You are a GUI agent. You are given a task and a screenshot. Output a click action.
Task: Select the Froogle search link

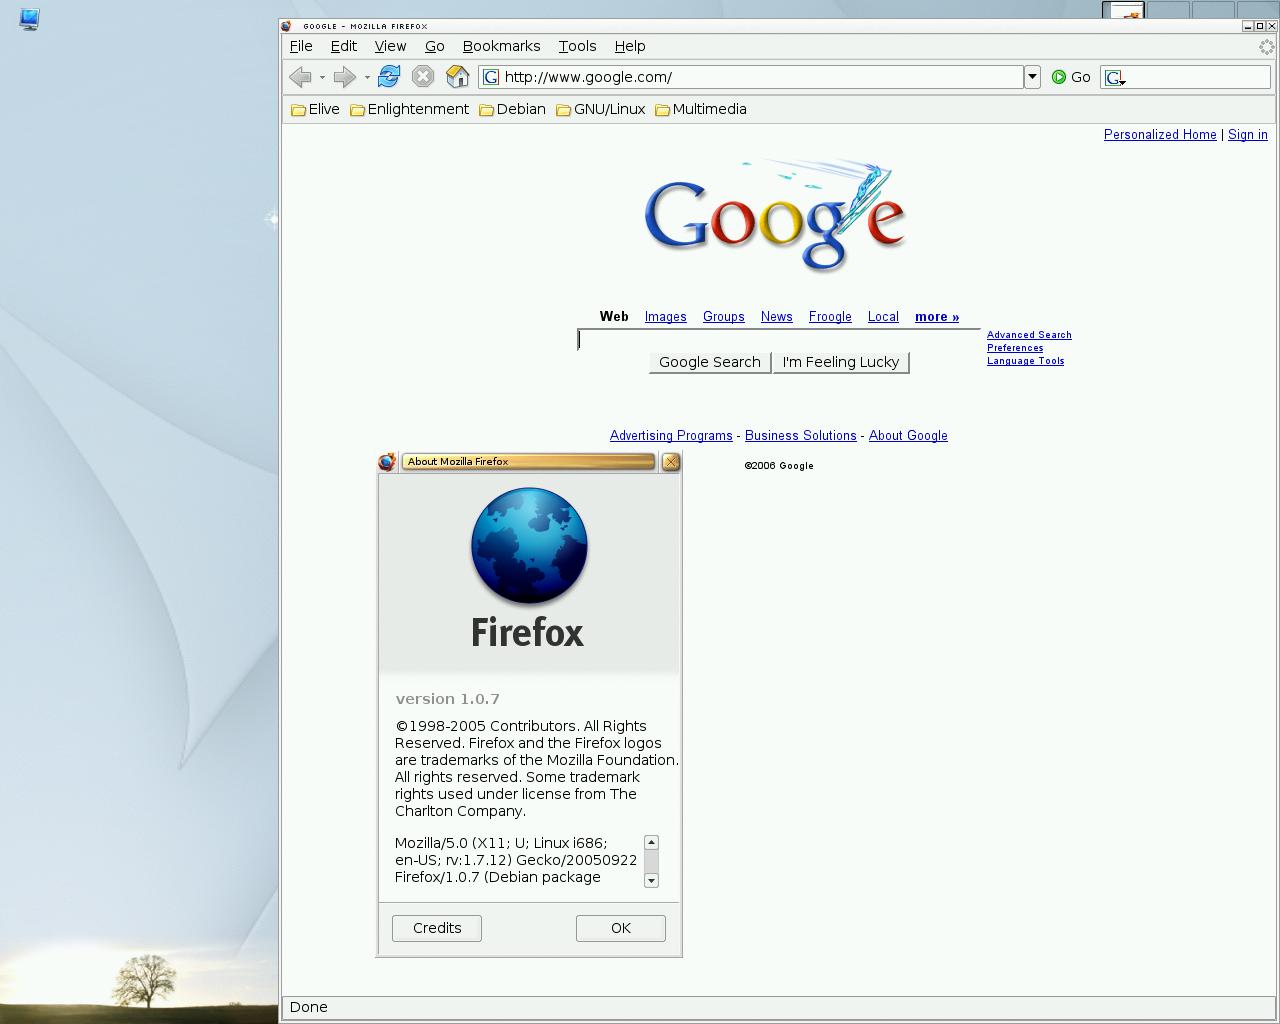(x=830, y=317)
